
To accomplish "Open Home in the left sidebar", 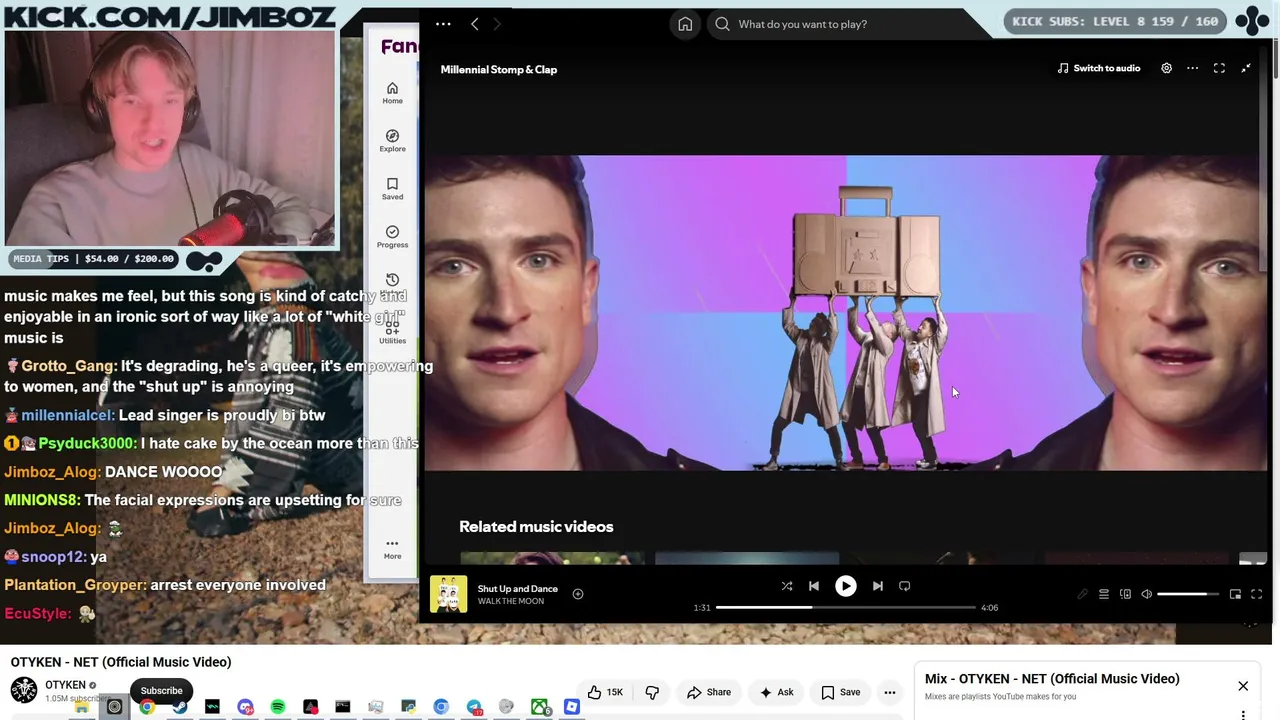I will click(392, 93).
